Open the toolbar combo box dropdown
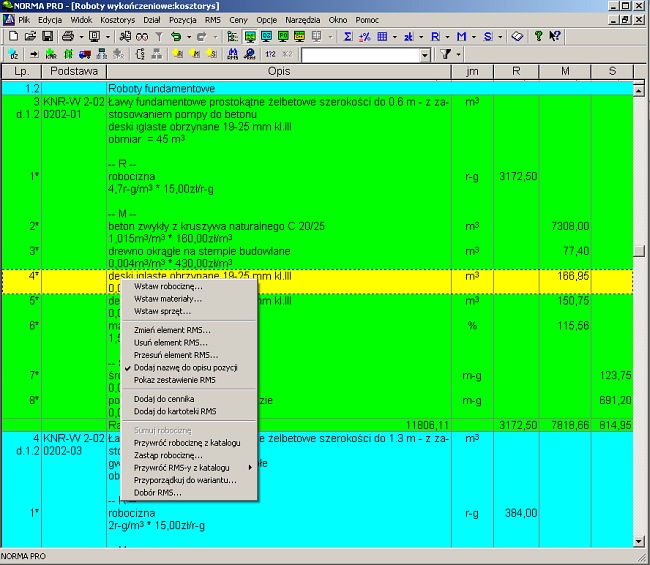The height and width of the screenshot is (565, 650). (425, 54)
